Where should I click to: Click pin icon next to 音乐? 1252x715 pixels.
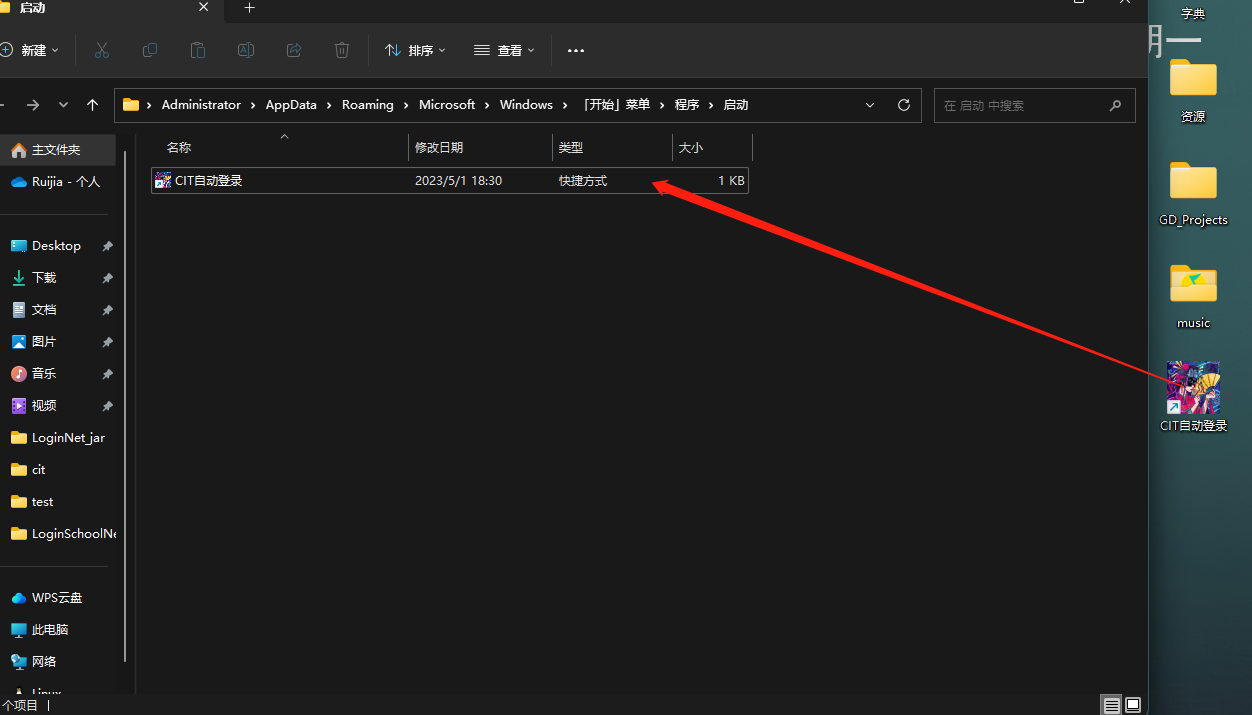tap(108, 374)
